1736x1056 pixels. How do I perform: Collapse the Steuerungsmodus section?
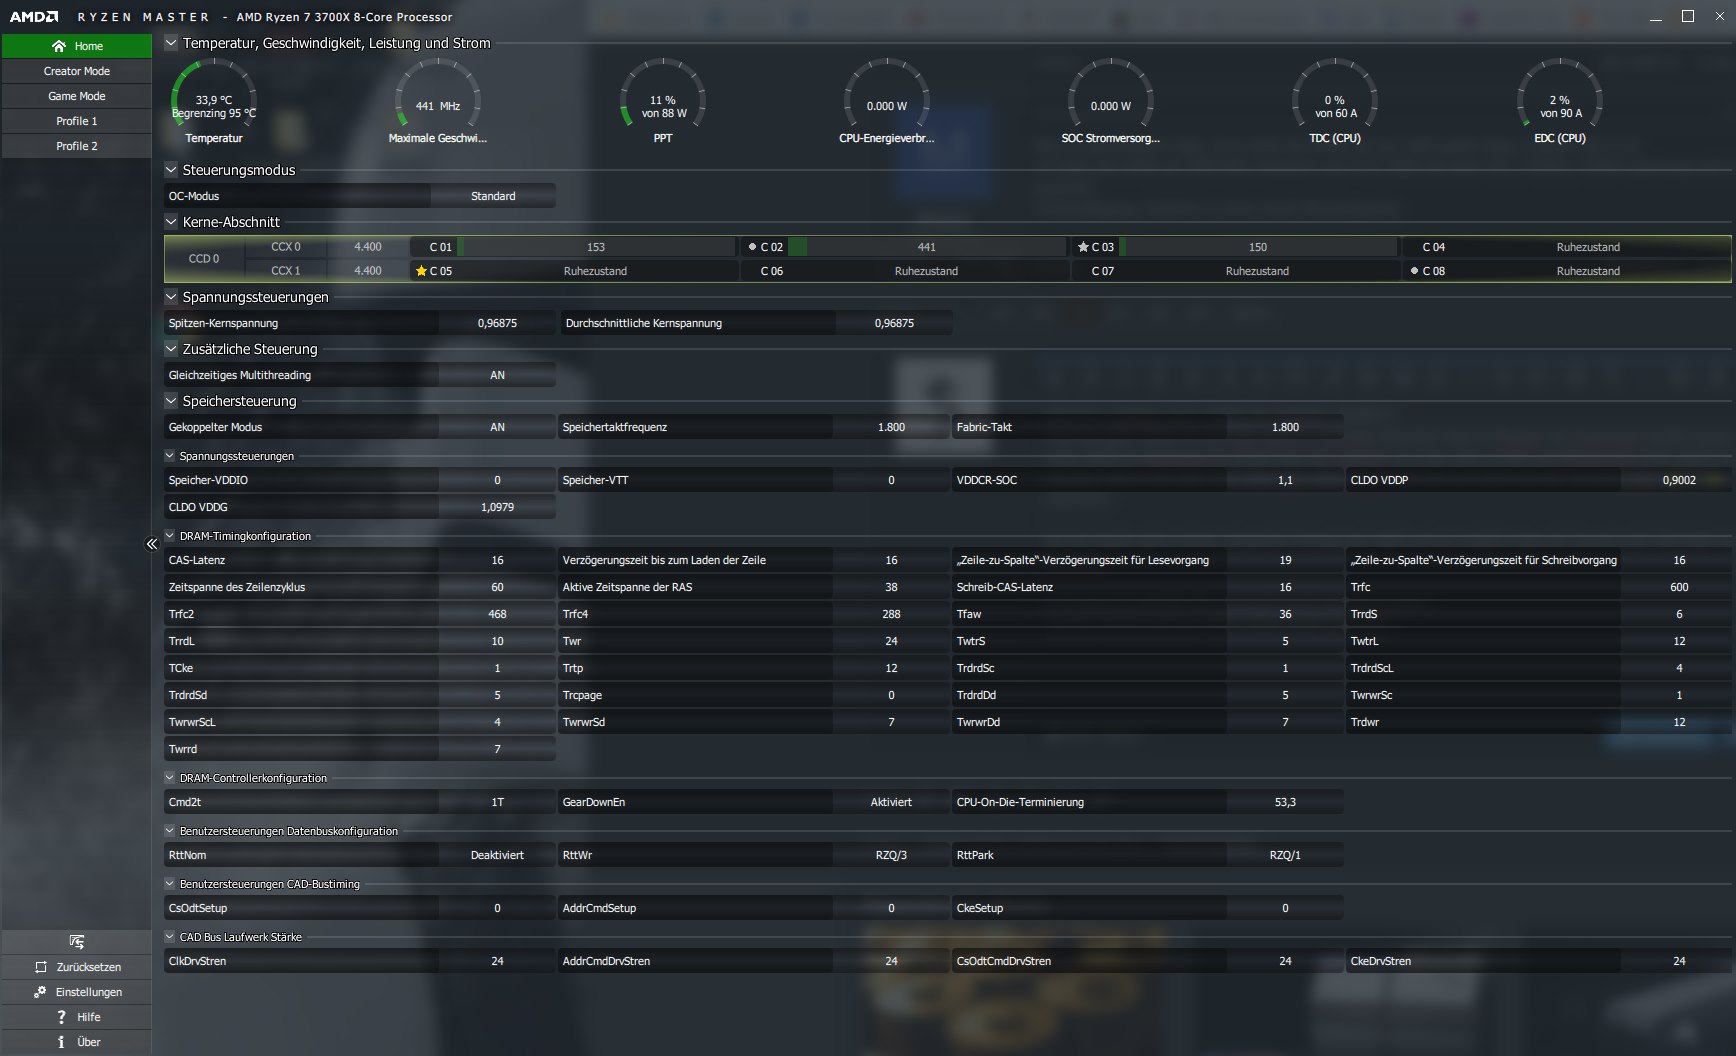coord(171,170)
